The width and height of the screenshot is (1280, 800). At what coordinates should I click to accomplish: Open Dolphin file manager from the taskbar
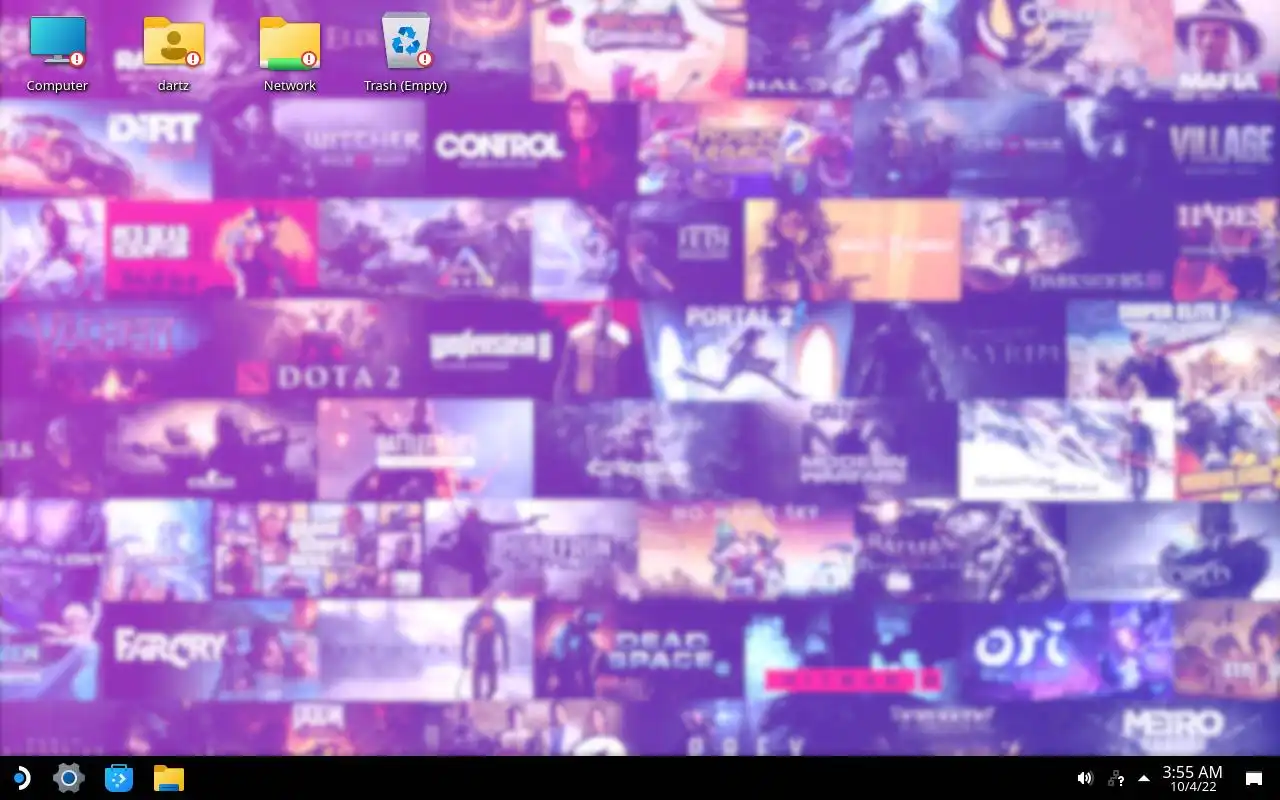point(169,778)
